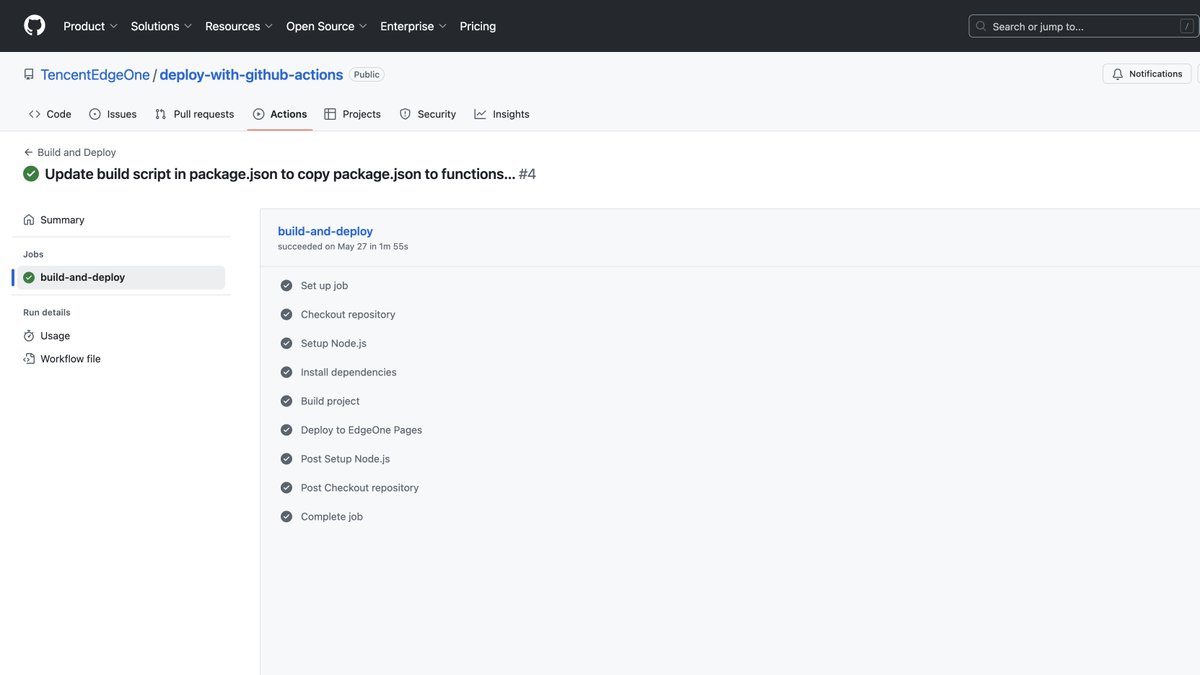Click the run number #4
The image size is (1200, 675).
(x=527, y=174)
